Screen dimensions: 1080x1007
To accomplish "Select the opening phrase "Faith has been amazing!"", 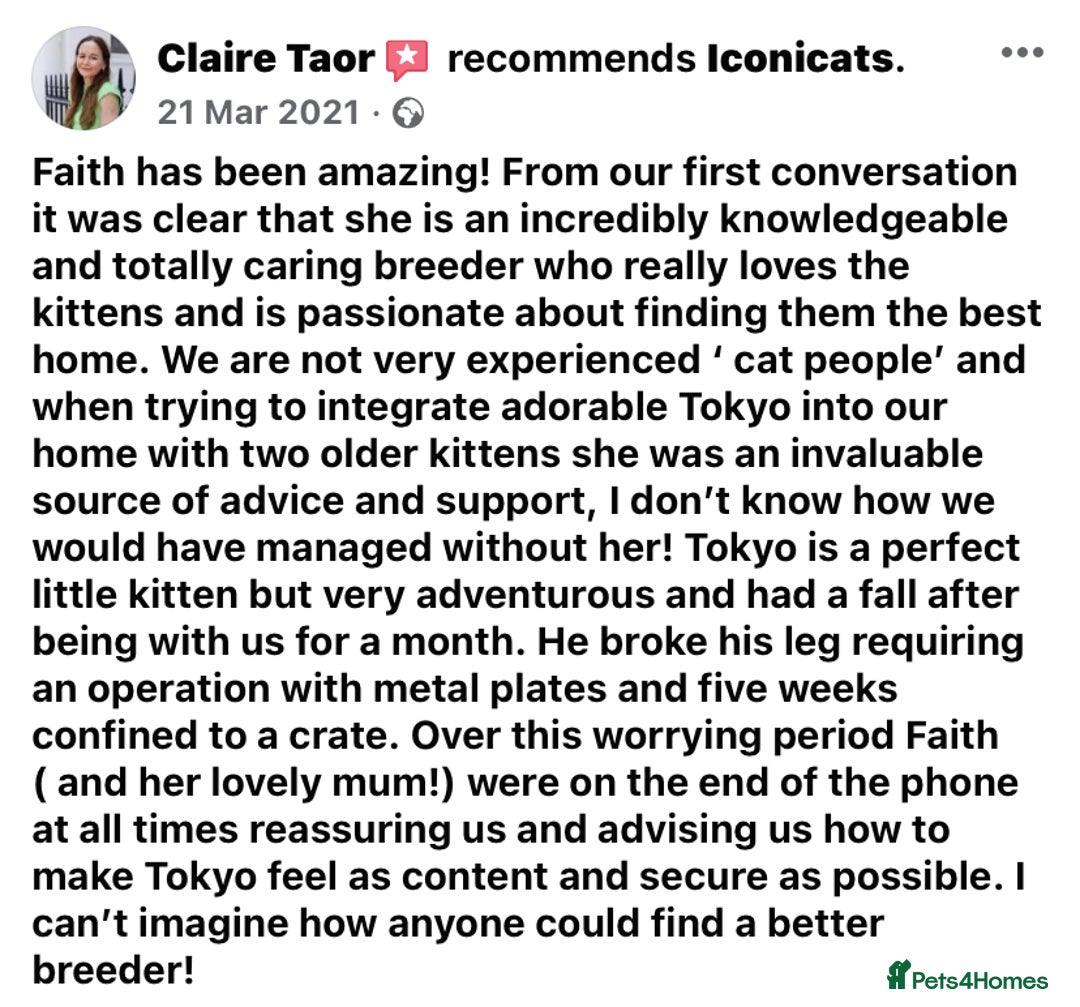I will 261,172.
